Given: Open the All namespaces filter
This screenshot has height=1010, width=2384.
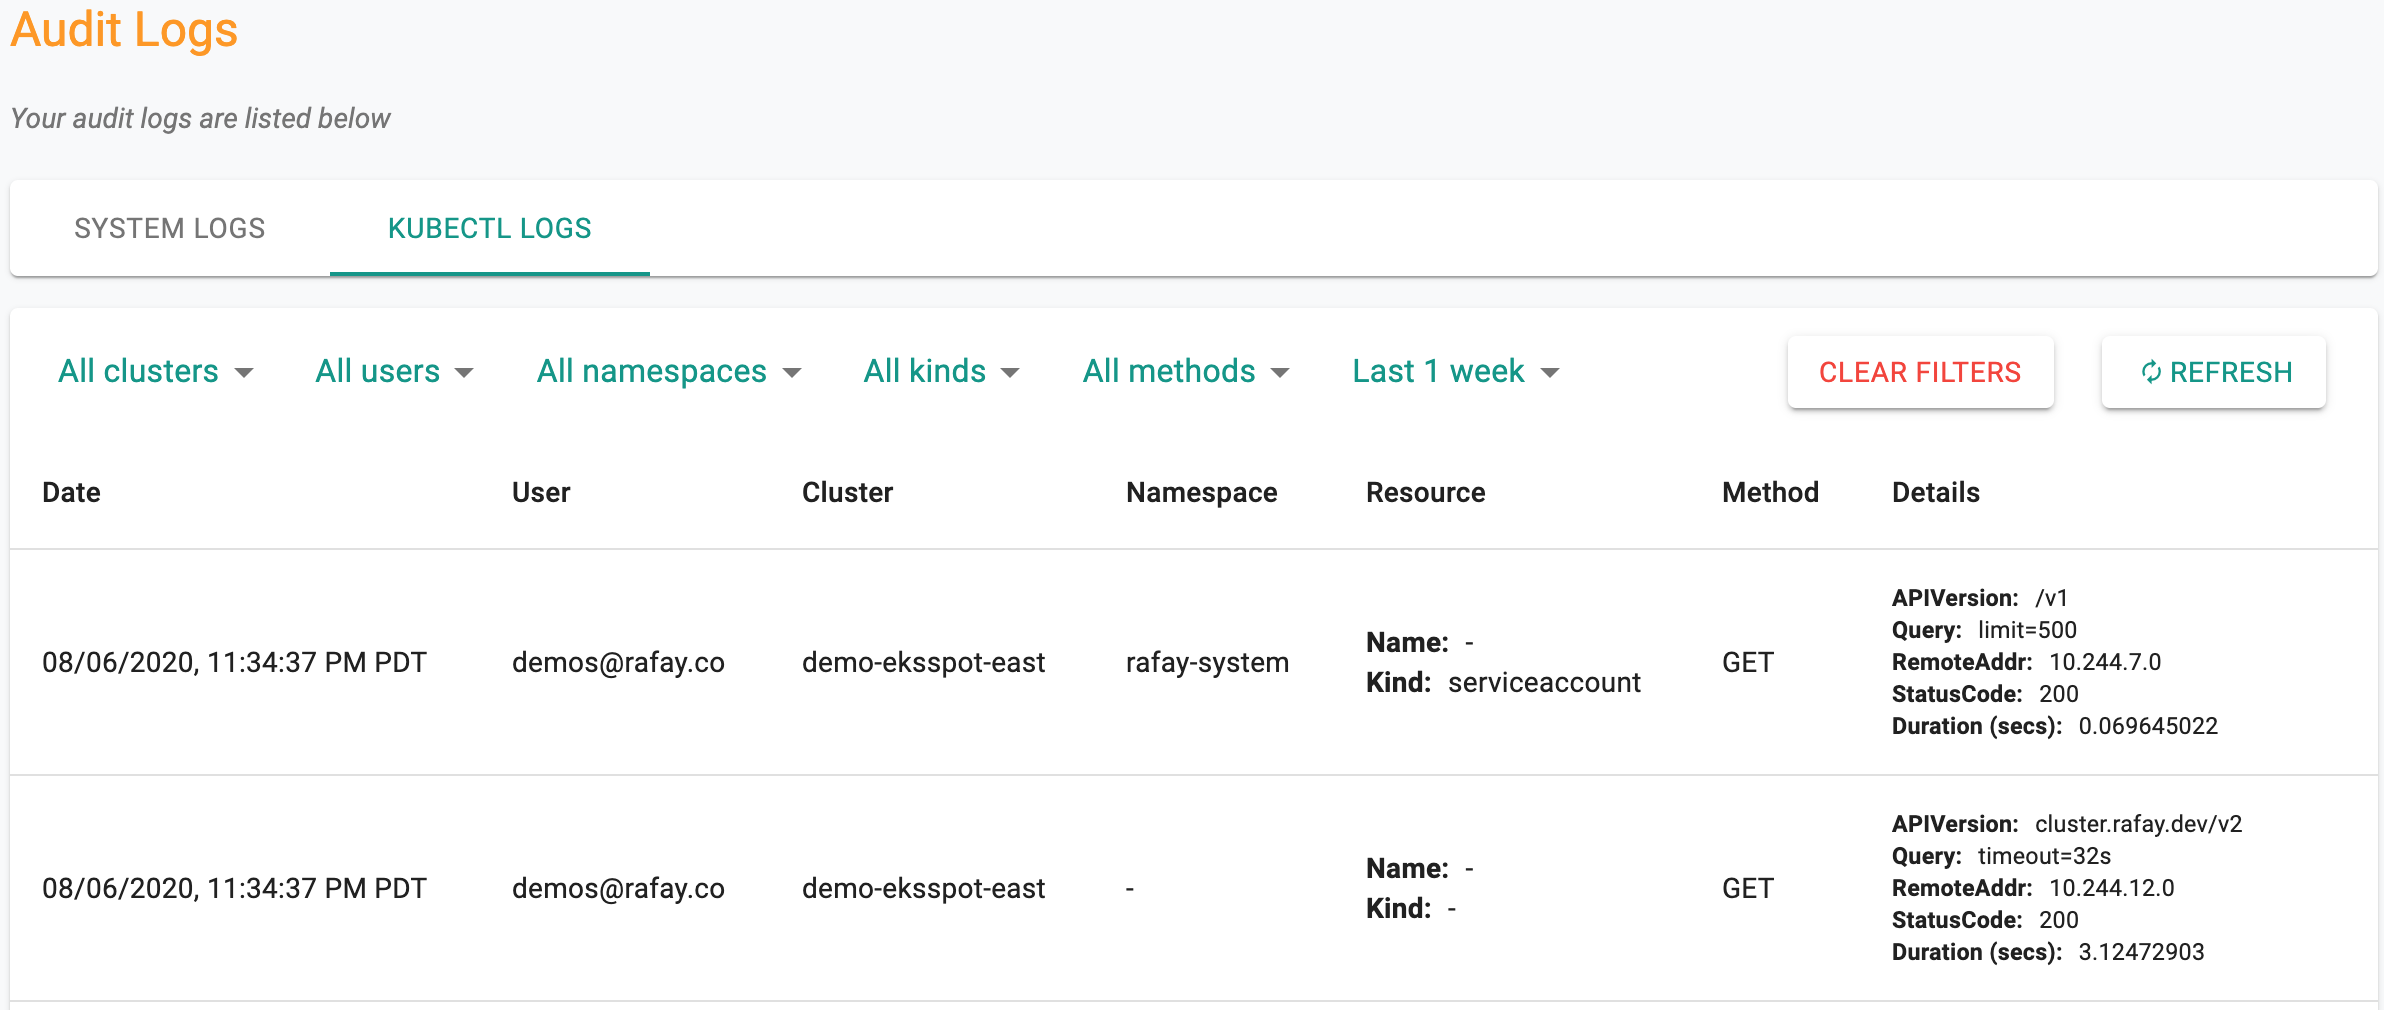Looking at the screenshot, I should tap(669, 371).
